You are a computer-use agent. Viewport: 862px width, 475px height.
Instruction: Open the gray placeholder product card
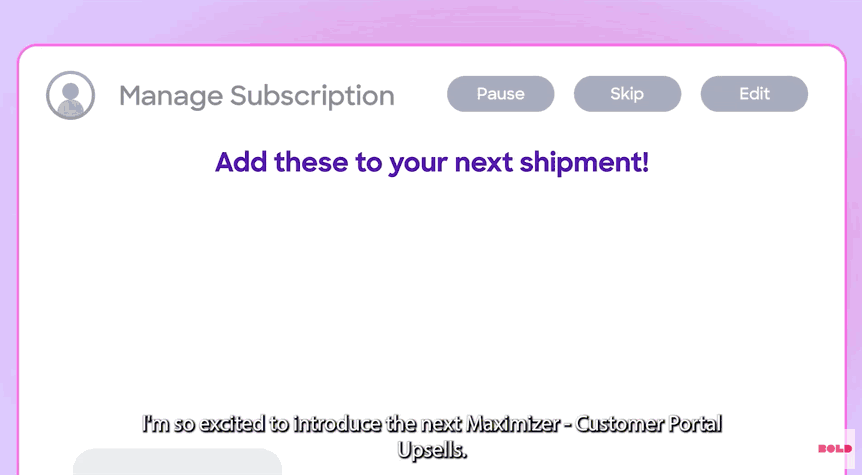(x=178, y=462)
